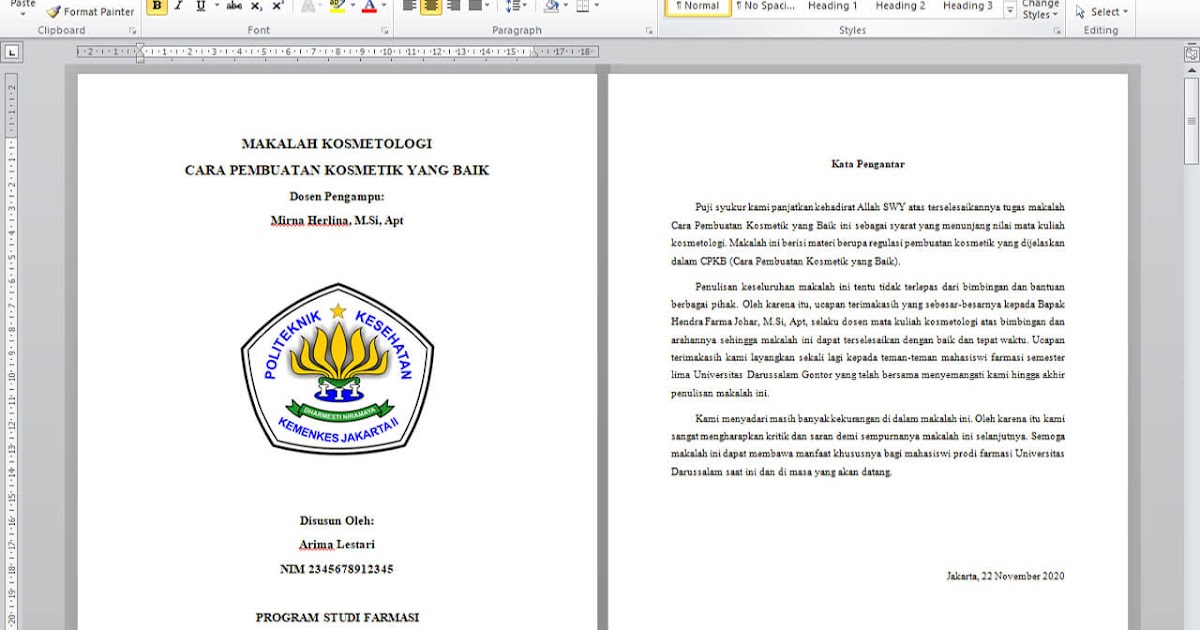Open the Select dropdown in Editing

[x=1101, y=12]
